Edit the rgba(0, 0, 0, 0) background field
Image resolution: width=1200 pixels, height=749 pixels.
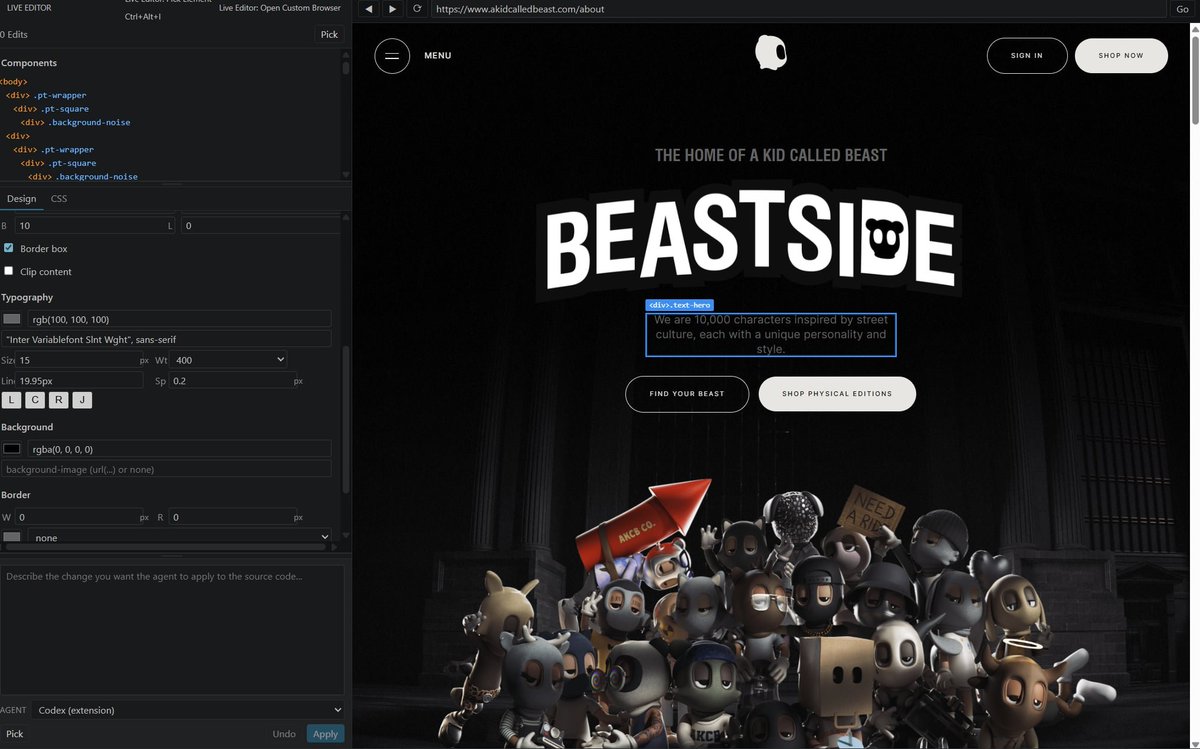(x=179, y=449)
